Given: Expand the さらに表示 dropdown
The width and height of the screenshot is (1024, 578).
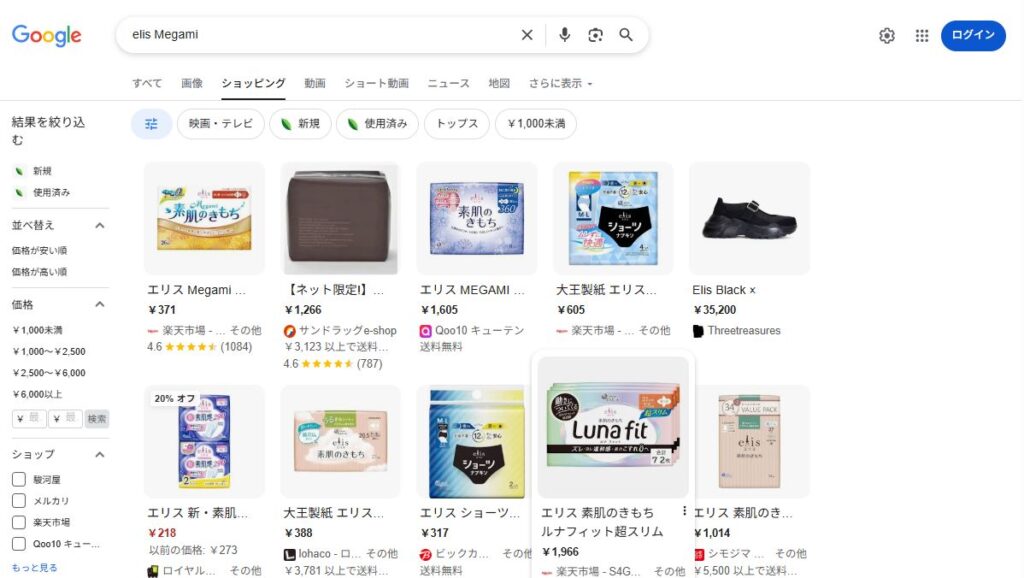Looking at the screenshot, I should click(x=560, y=83).
